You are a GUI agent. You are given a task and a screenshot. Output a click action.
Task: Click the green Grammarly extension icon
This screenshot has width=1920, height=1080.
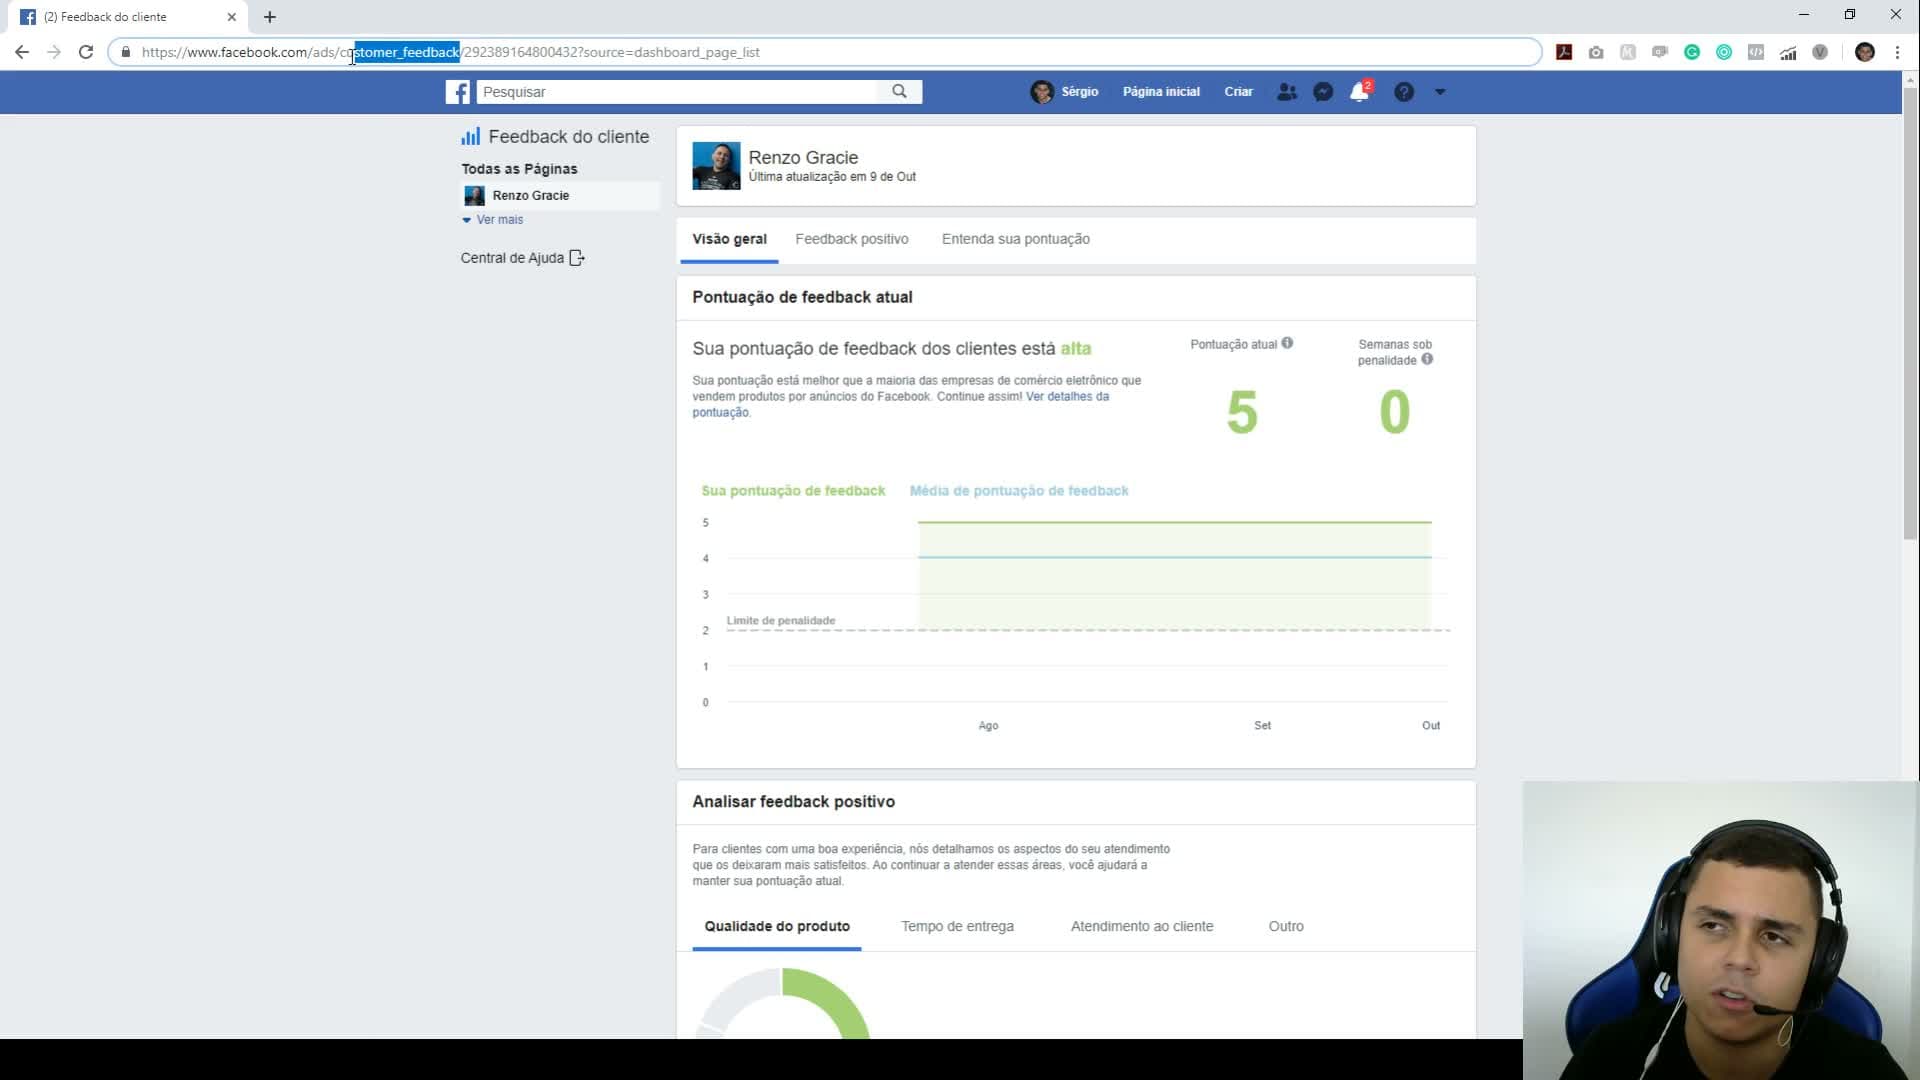point(1692,52)
